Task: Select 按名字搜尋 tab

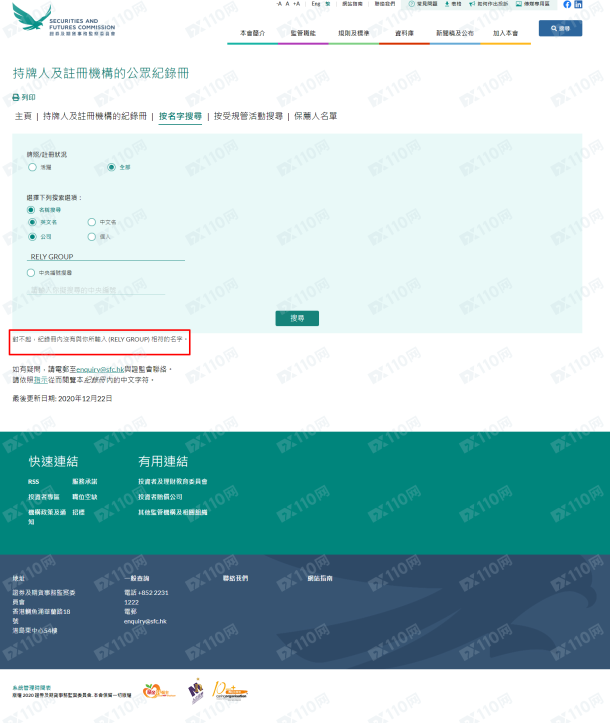Action: [x=180, y=116]
